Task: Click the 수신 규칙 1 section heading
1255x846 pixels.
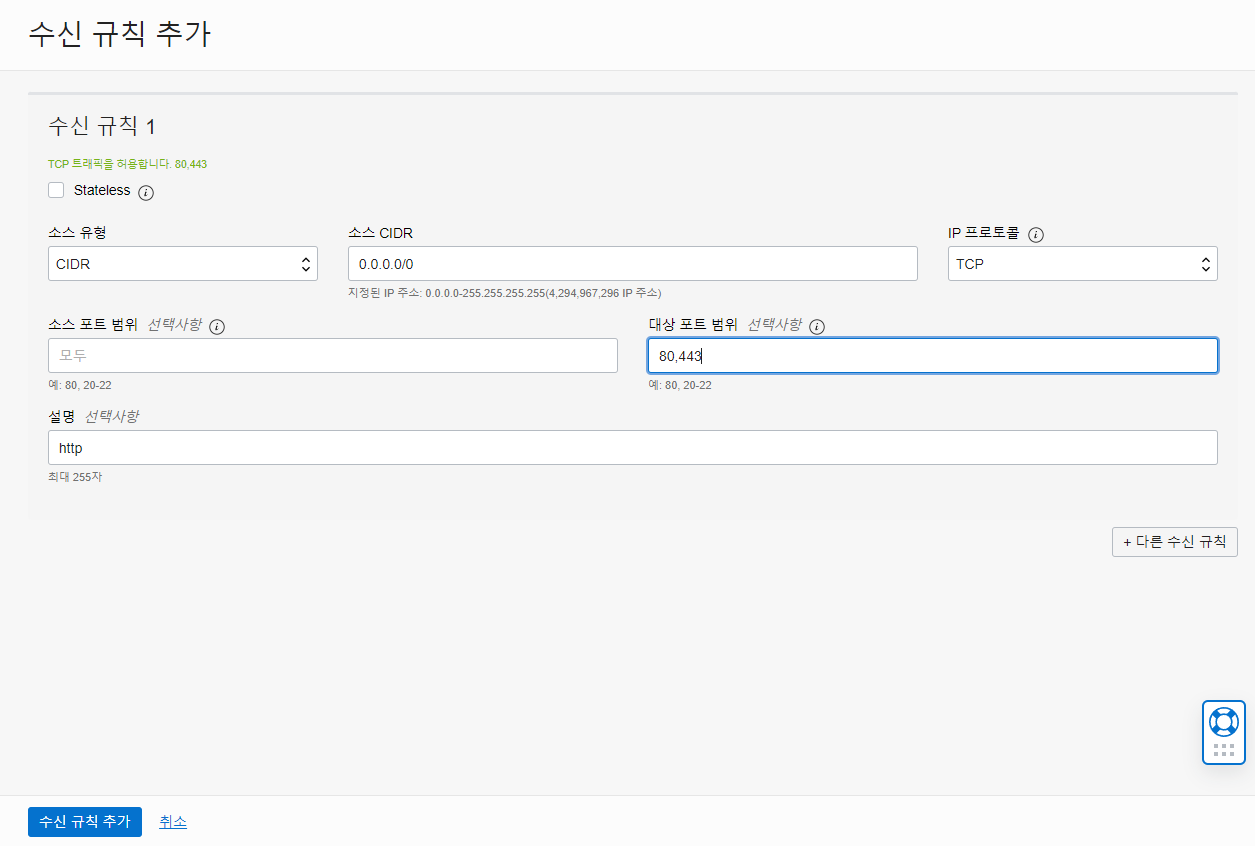Action: (102, 126)
